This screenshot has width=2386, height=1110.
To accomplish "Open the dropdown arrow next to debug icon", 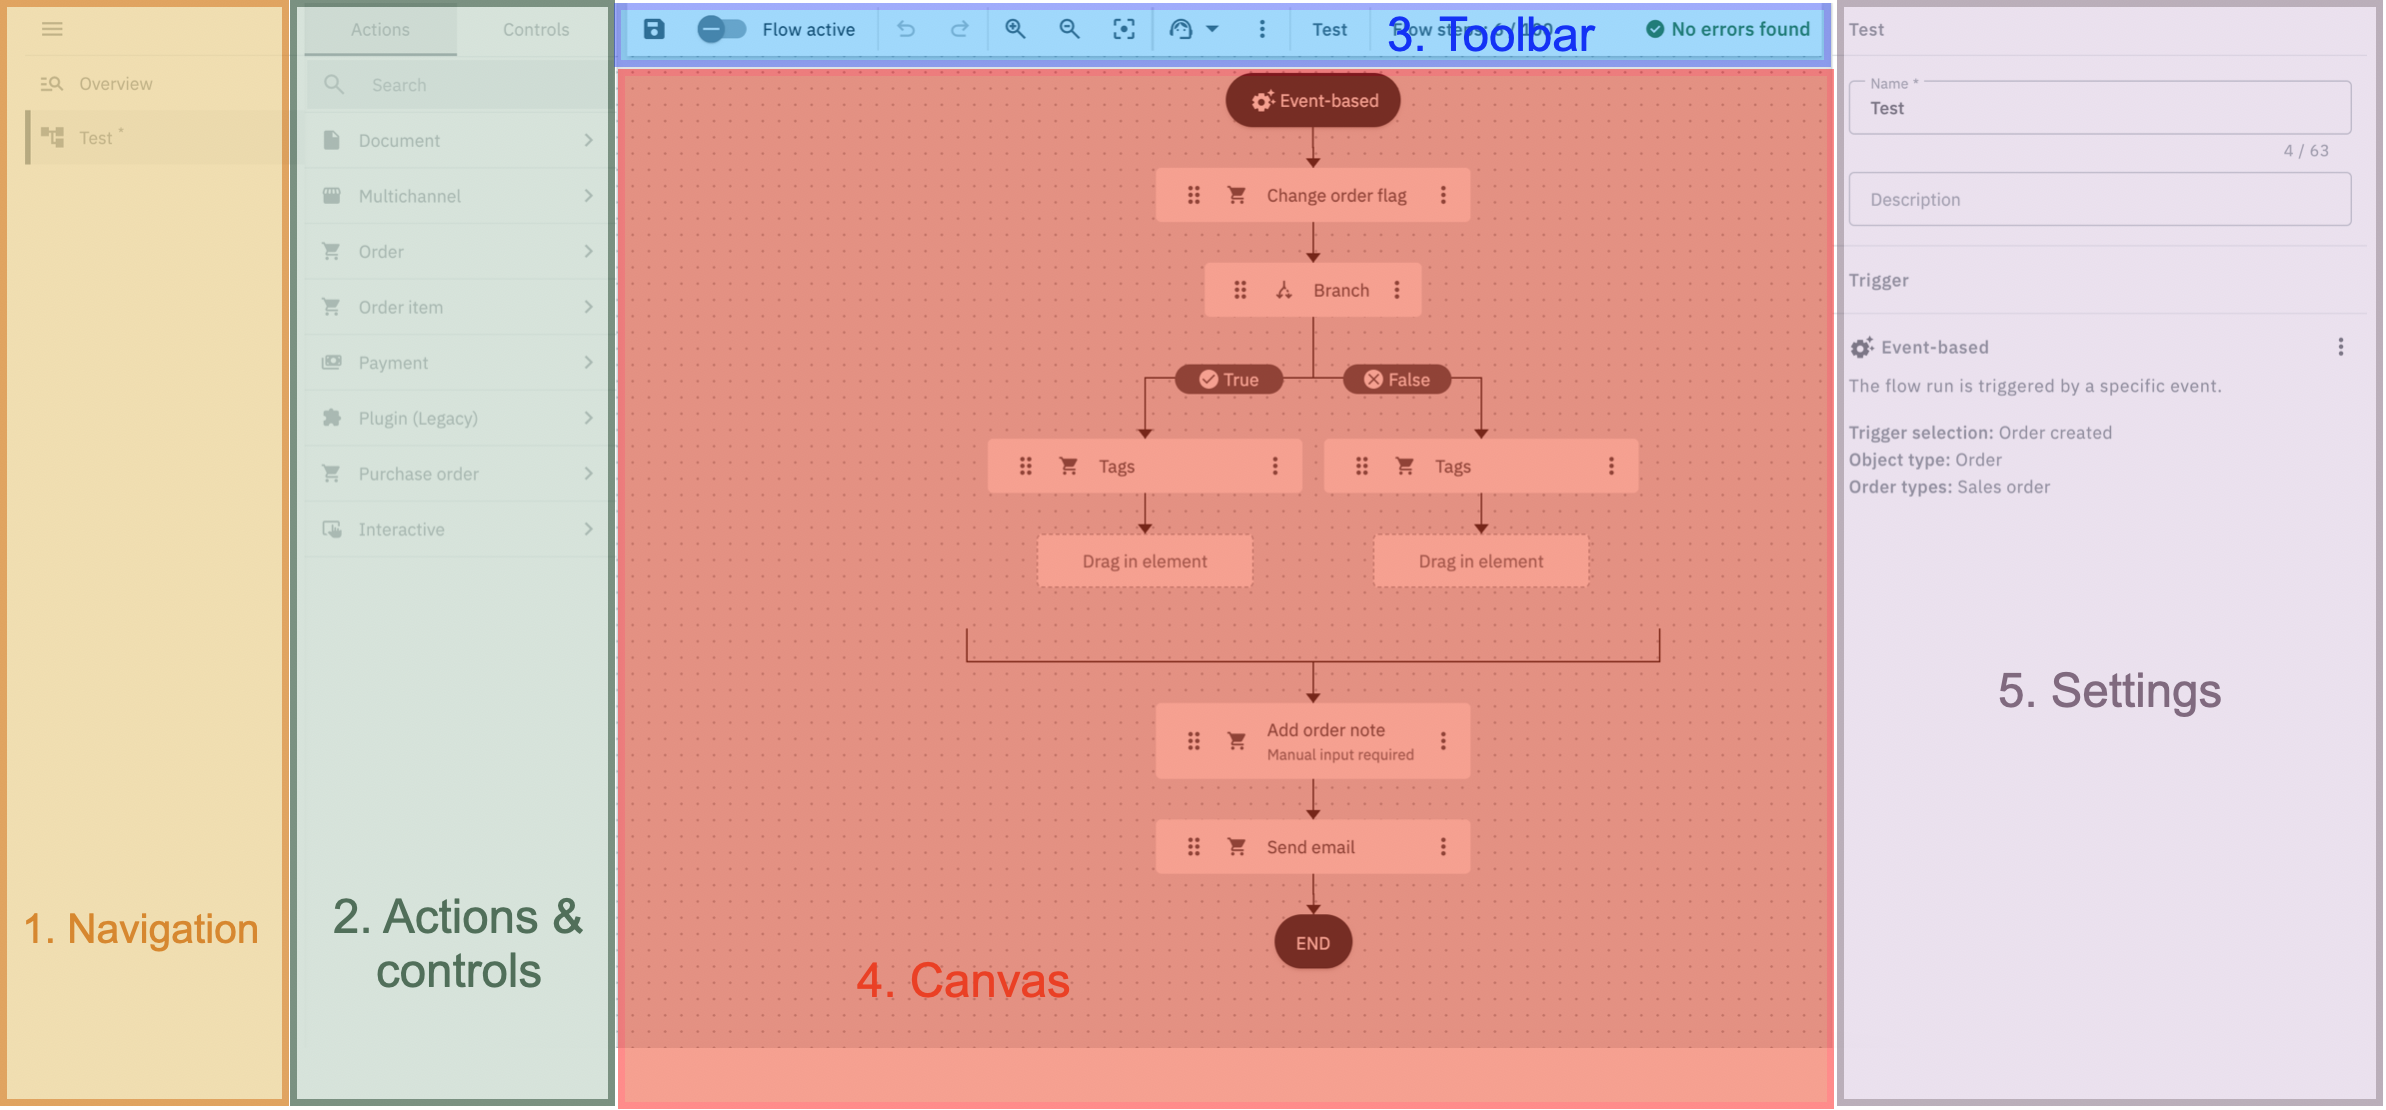I will pos(1212,29).
